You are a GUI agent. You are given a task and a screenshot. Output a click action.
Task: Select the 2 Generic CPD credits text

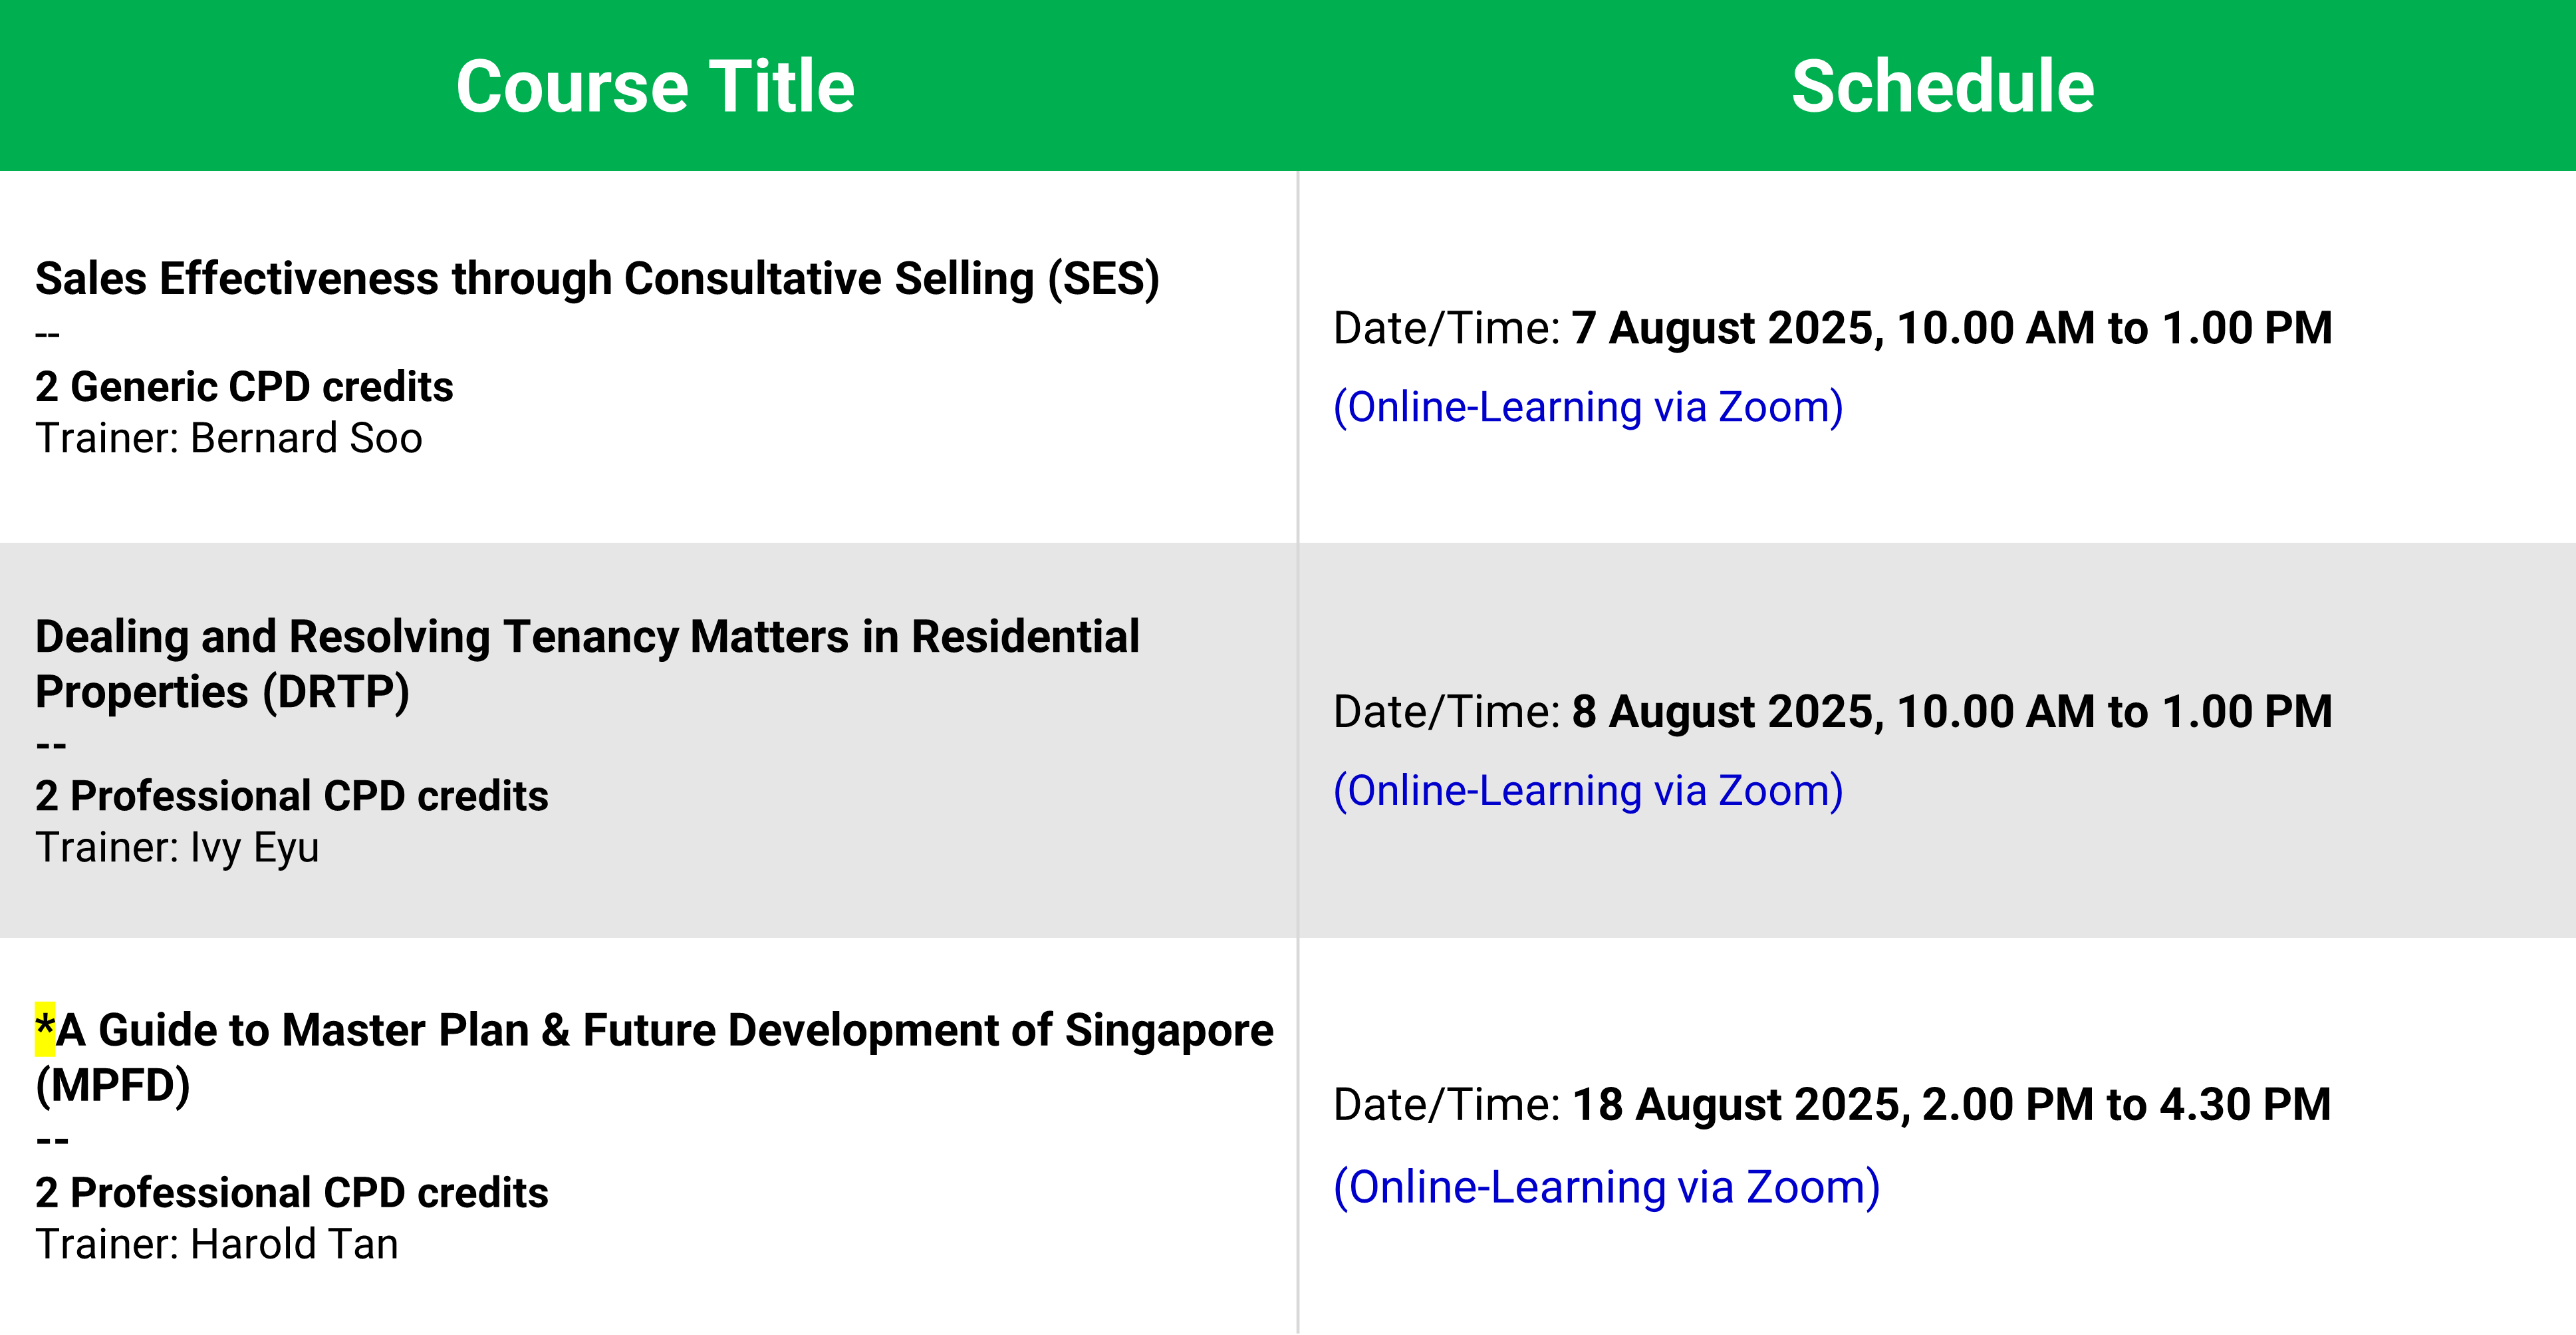(x=244, y=387)
